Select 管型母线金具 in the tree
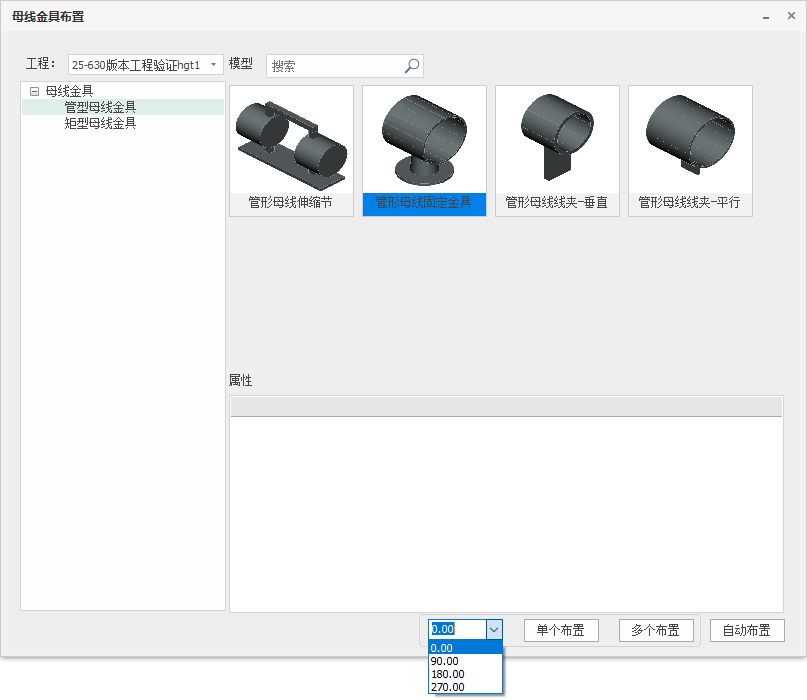807x700 pixels. pyautogui.click(x=100, y=107)
